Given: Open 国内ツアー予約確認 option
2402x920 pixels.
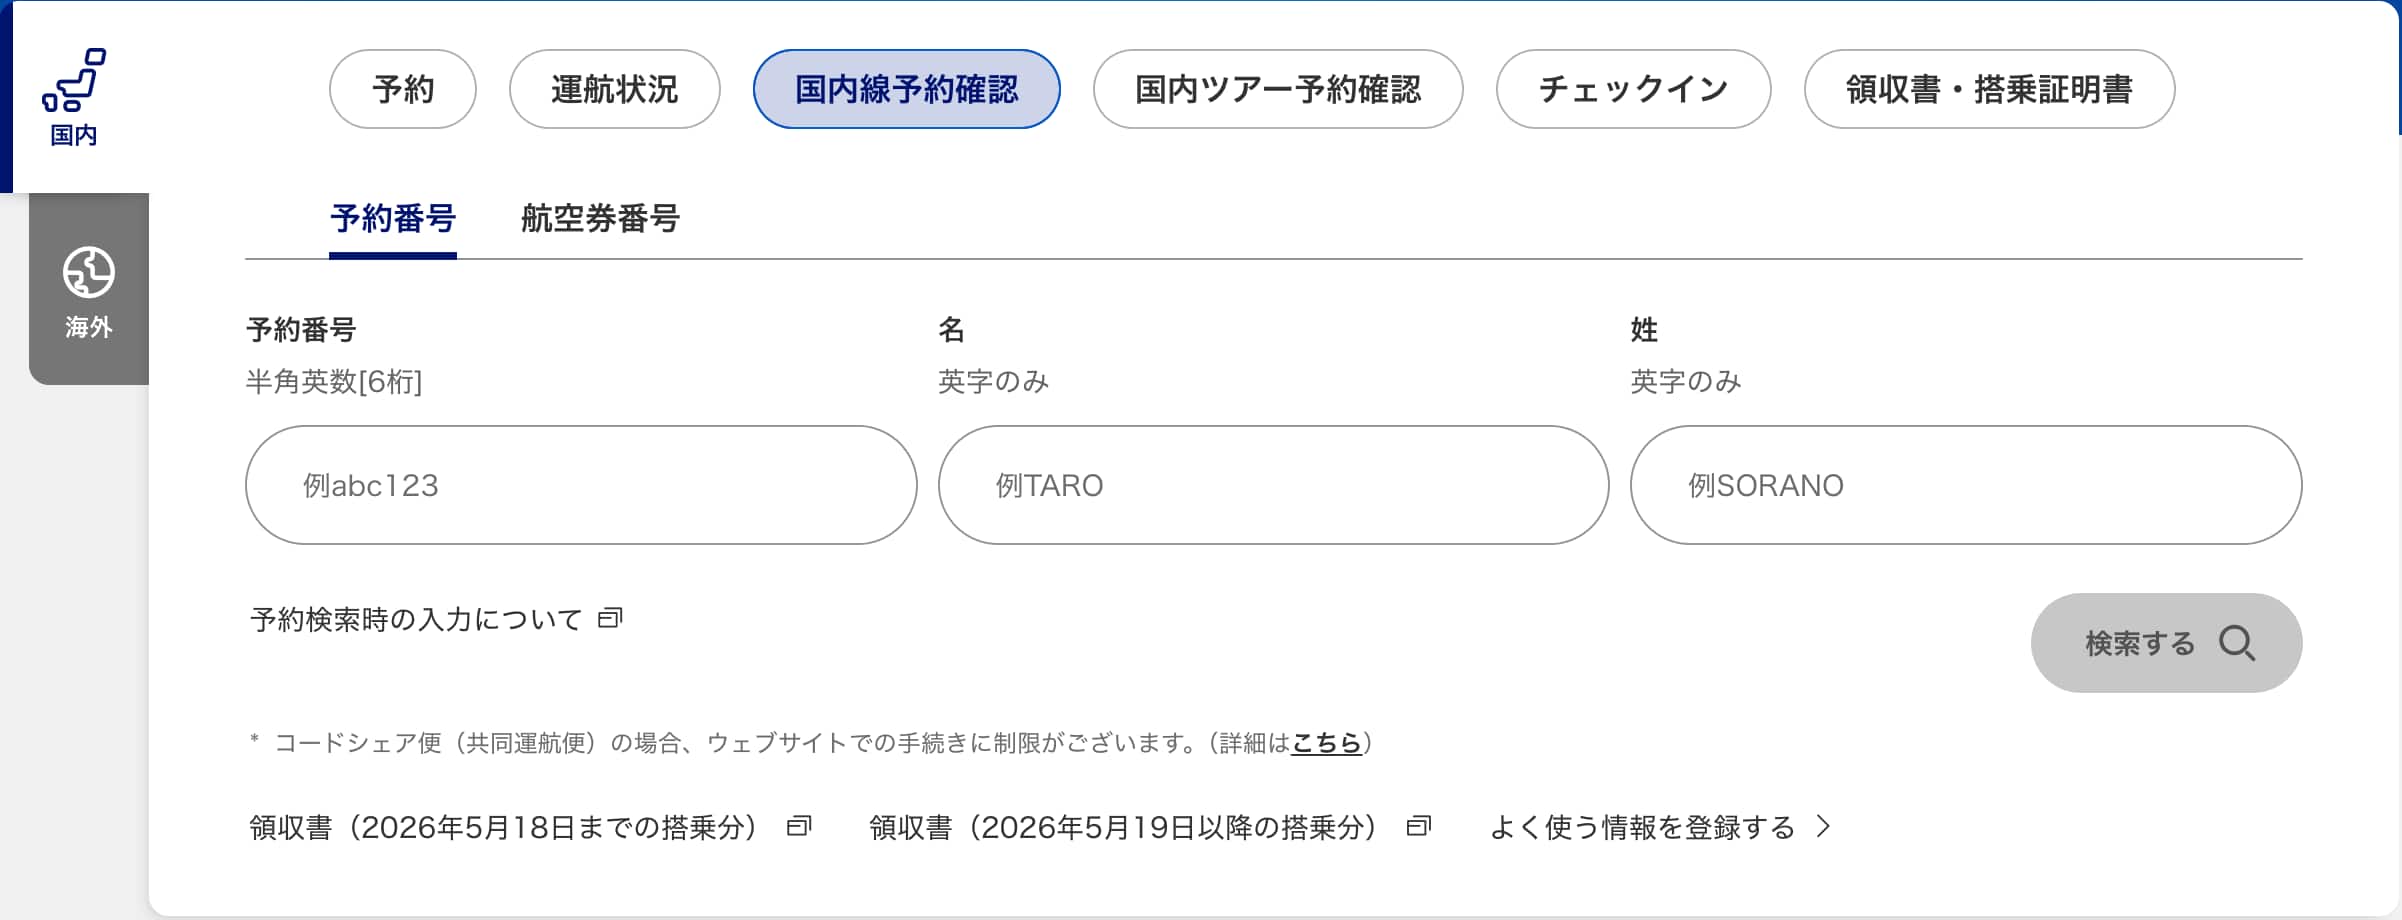Looking at the screenshot, I should (x=1278, y=89).
